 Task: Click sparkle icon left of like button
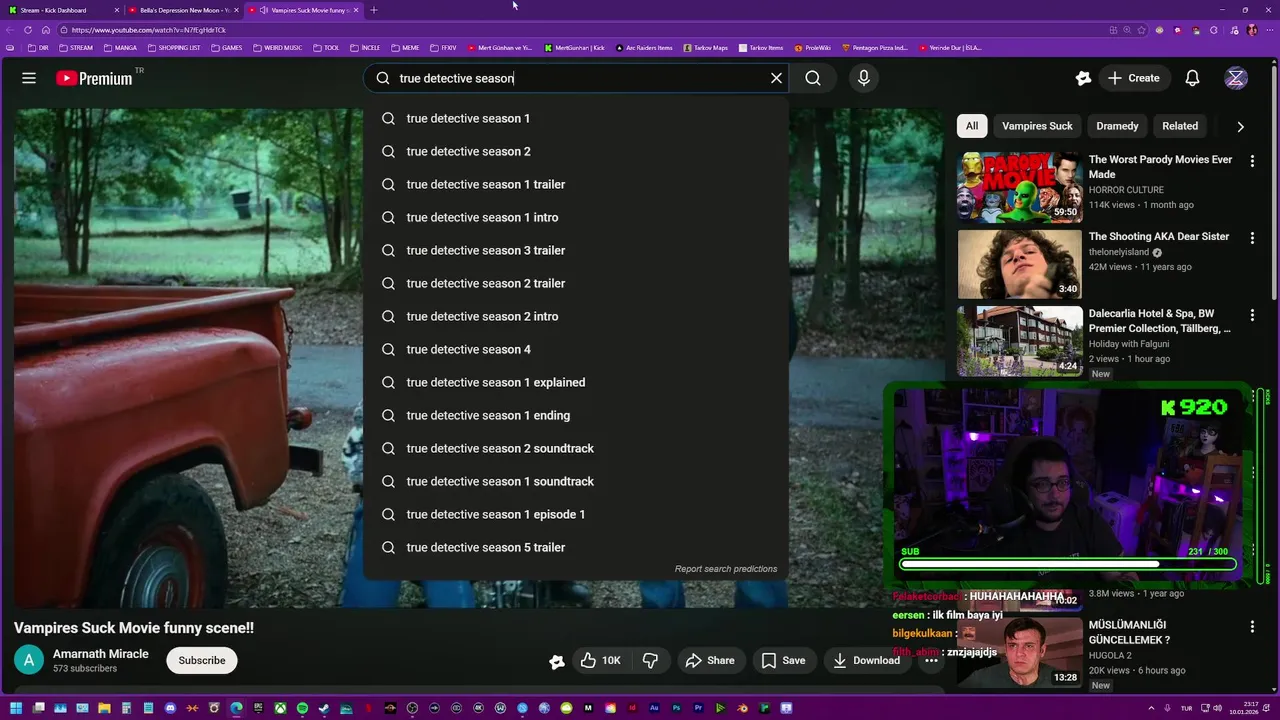click(x=557, y=661)
